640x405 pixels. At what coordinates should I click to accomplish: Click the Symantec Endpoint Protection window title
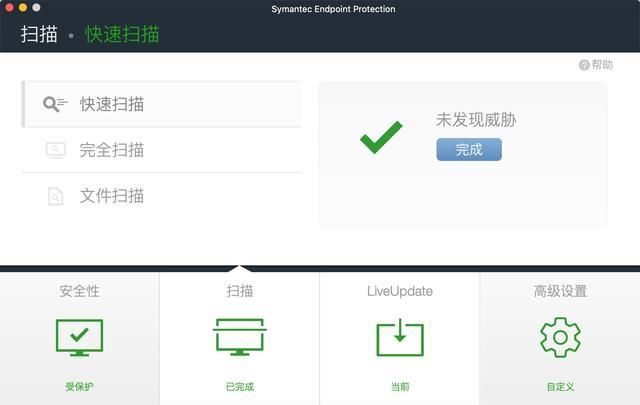click(333, 9)
